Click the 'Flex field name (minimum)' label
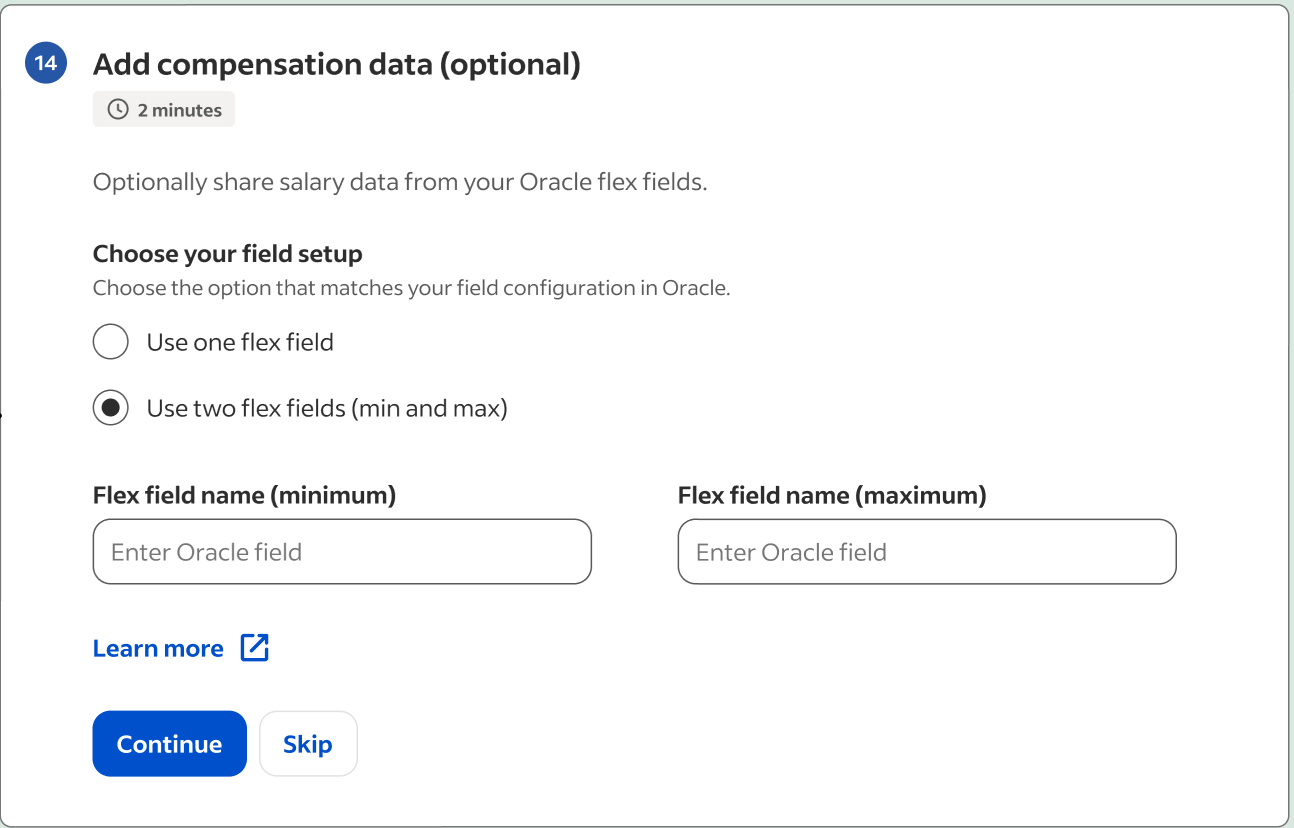 [x=244, y=495]
